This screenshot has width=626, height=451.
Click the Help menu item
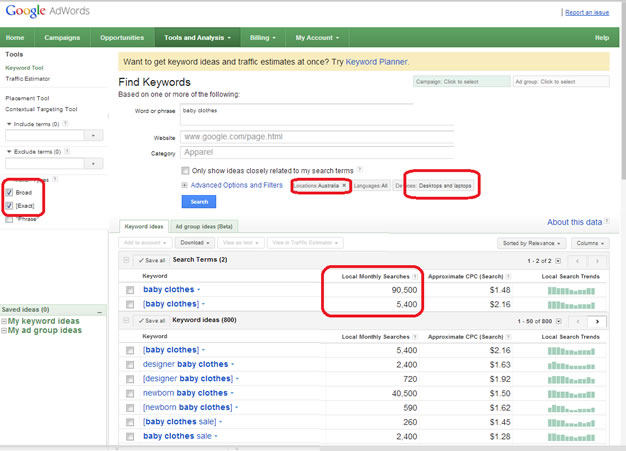602,38
